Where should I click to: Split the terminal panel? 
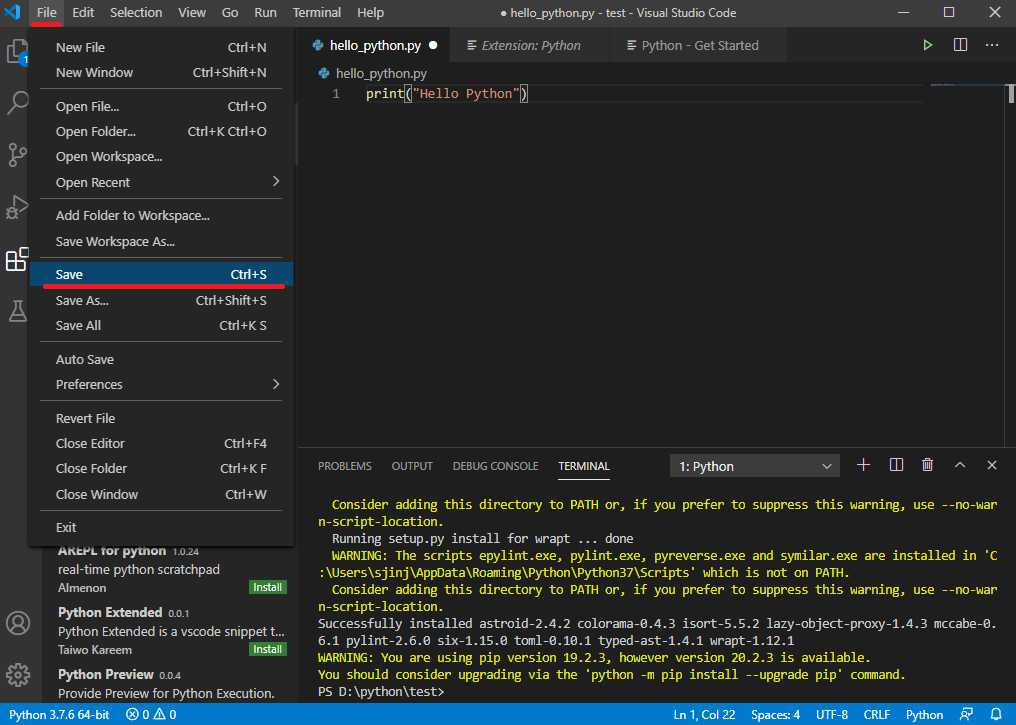tap(896, 465)
